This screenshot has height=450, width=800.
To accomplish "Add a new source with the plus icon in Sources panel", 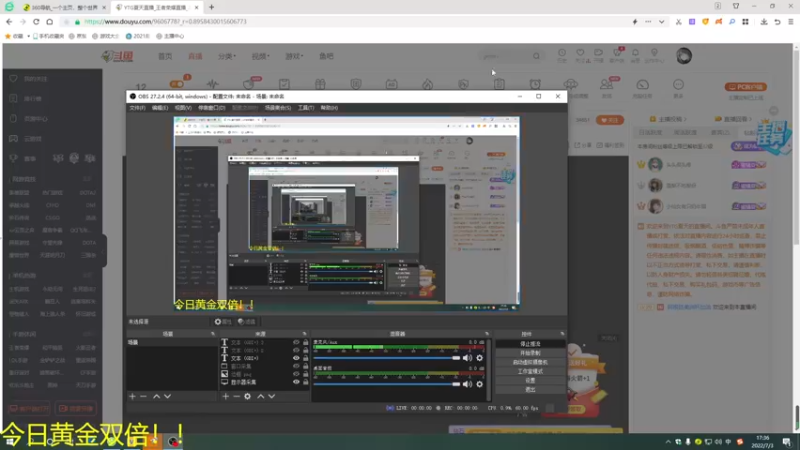I will (226, 396).
